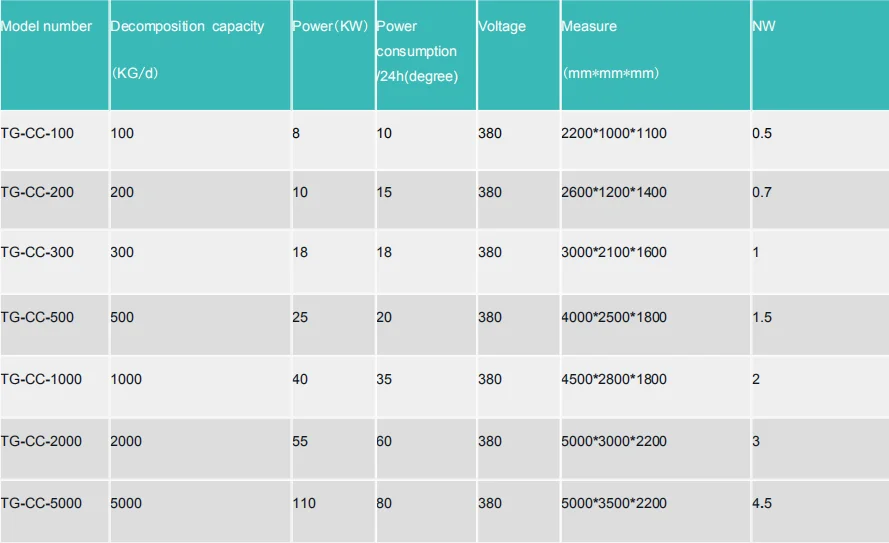Click the Voltage column header

502,26
